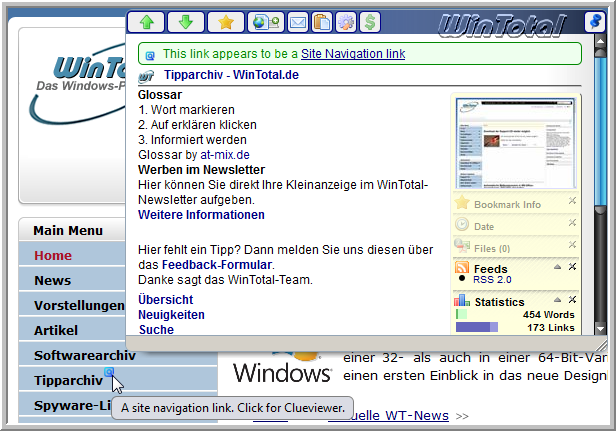Open the gear settings toolbar icon
Image resolution: width=616 pixels, height=431 pixels.
[346, 22]
